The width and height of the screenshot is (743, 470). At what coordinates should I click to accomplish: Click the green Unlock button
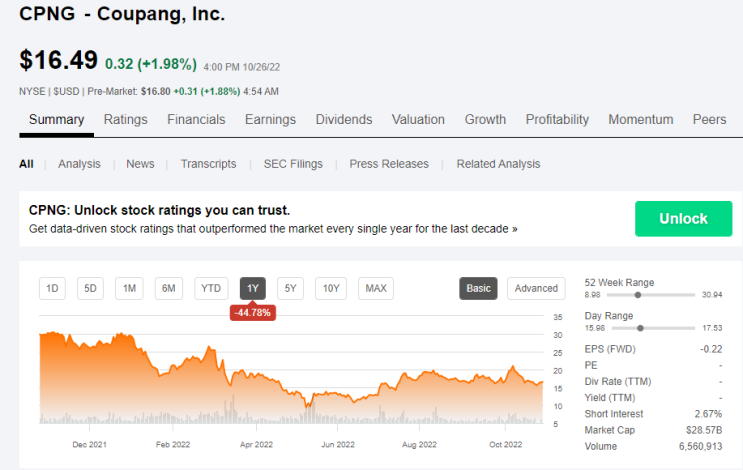[x=683, y=218]
